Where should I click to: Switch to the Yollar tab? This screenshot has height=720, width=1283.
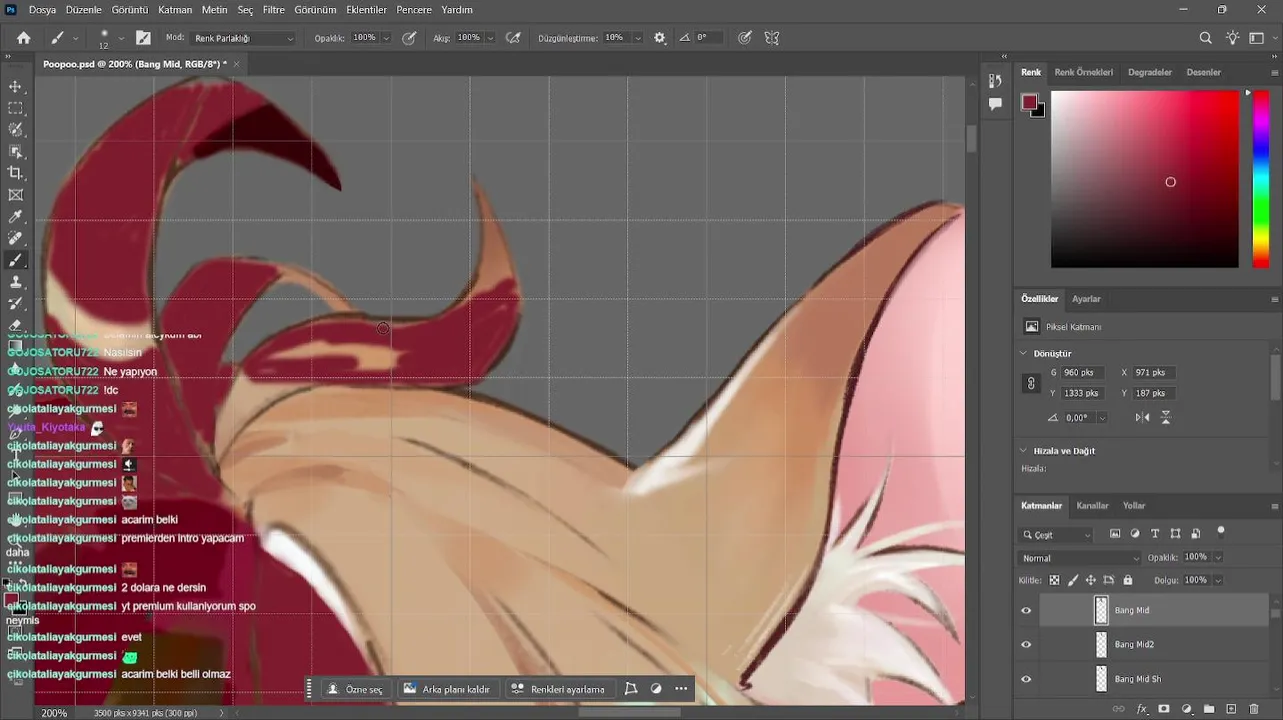pos(1134,506)
